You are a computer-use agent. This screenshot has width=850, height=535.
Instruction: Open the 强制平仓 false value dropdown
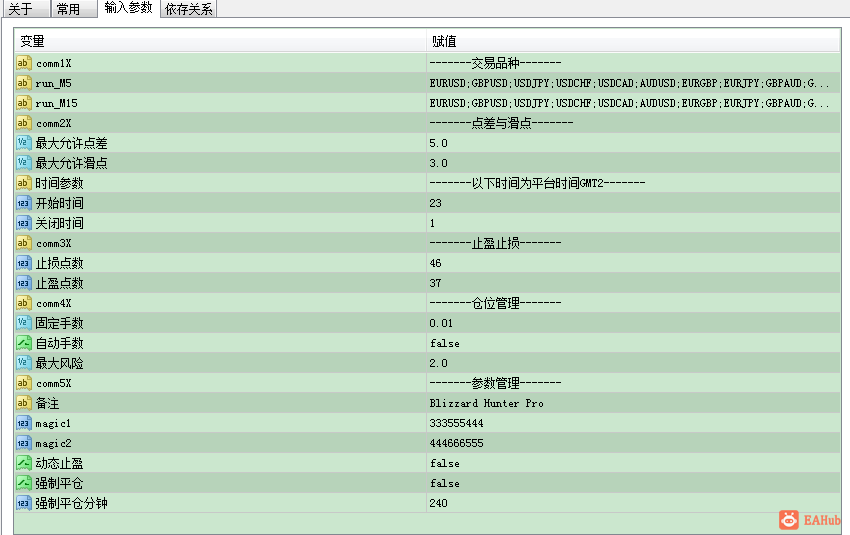[x=445, y=483]
